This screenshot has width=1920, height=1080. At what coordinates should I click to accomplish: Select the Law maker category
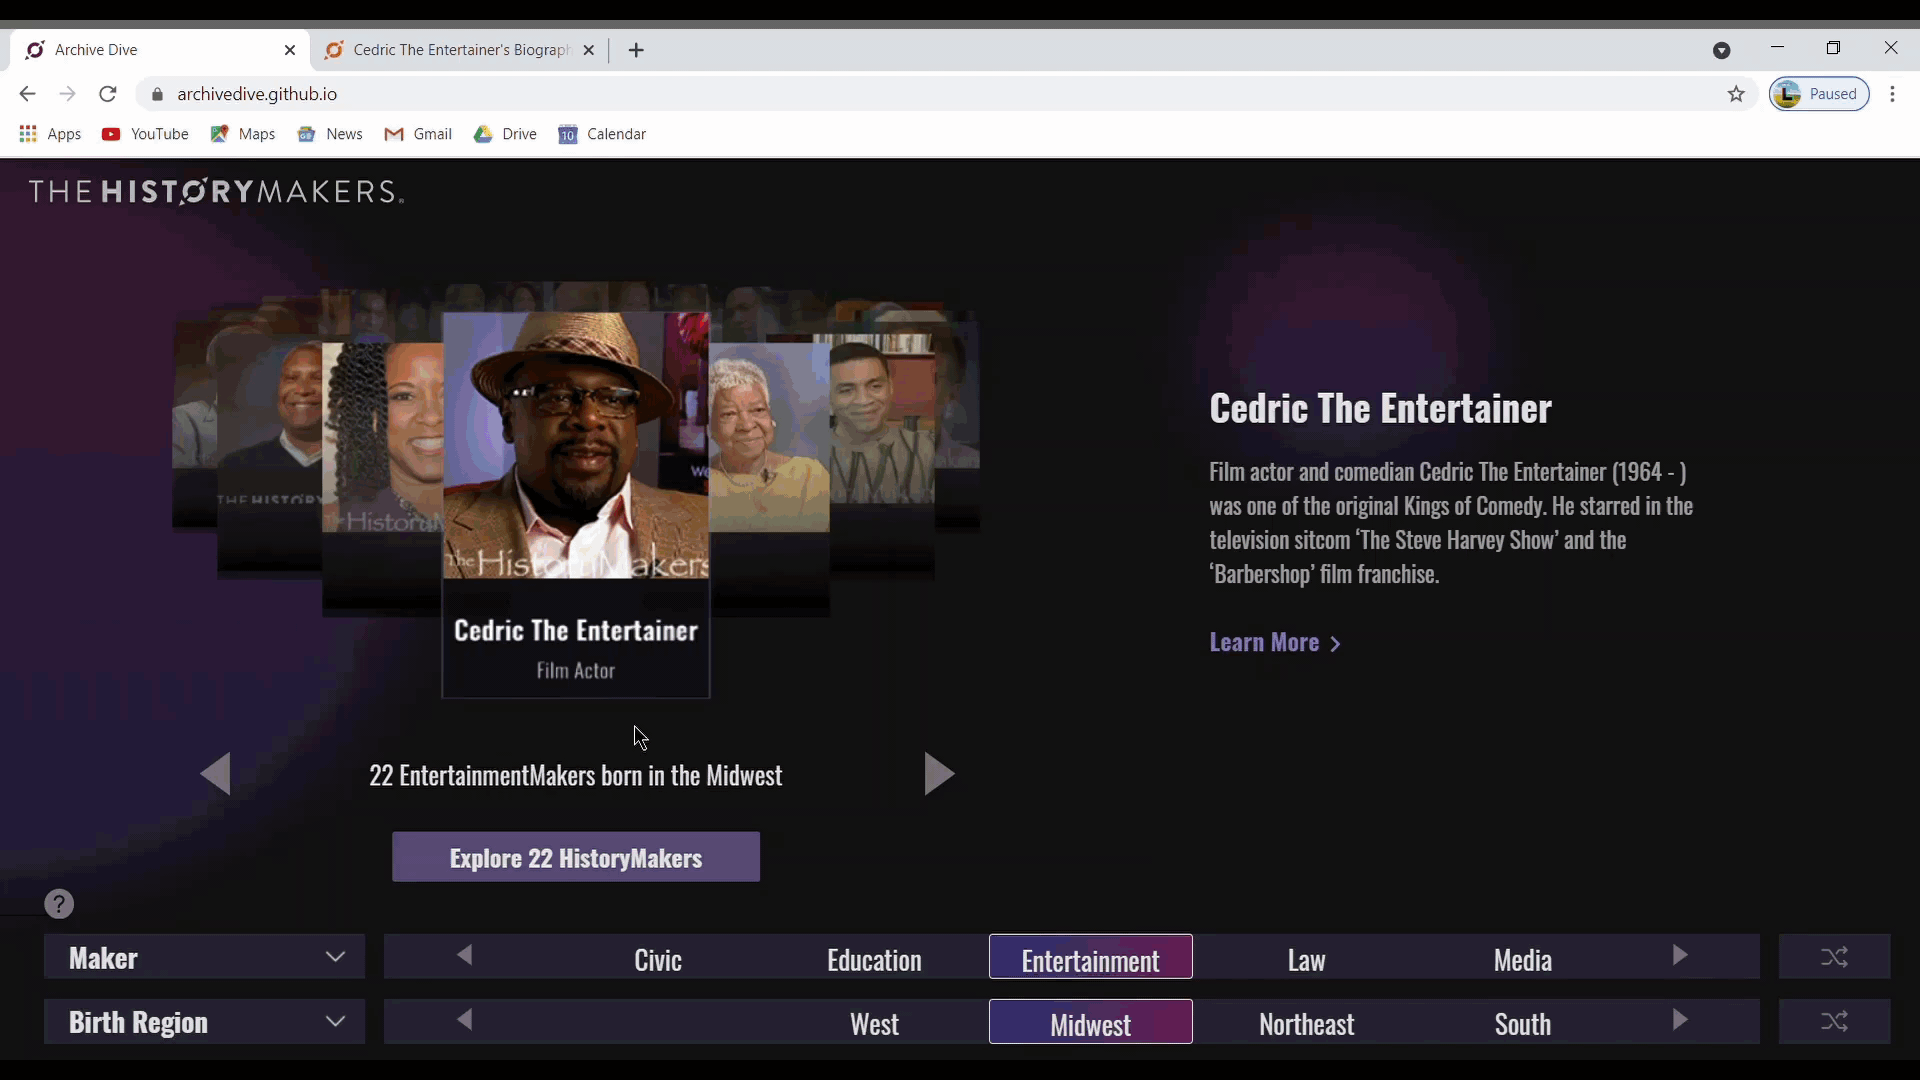tap(1306, 959)
